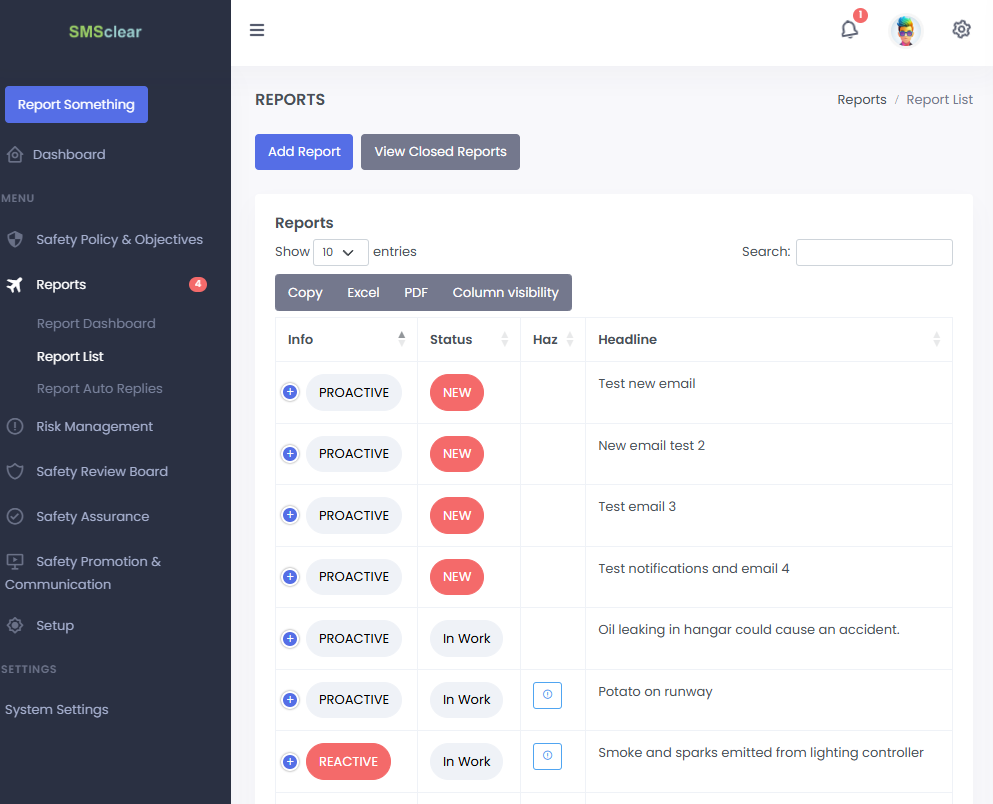Image resolution: width=993 pixels, height=804 pixels.
Task: Expand row details for Oil leaking report
Action: click(x=290, y=638)
